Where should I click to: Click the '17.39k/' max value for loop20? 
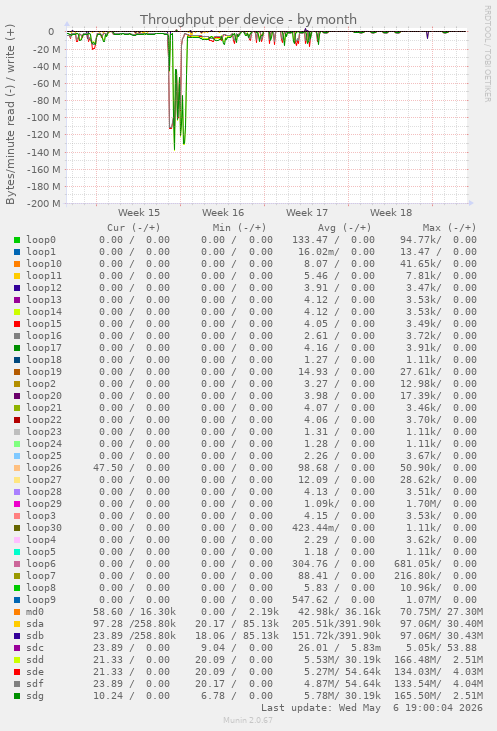pyautogui.click(x=421, y=396)
